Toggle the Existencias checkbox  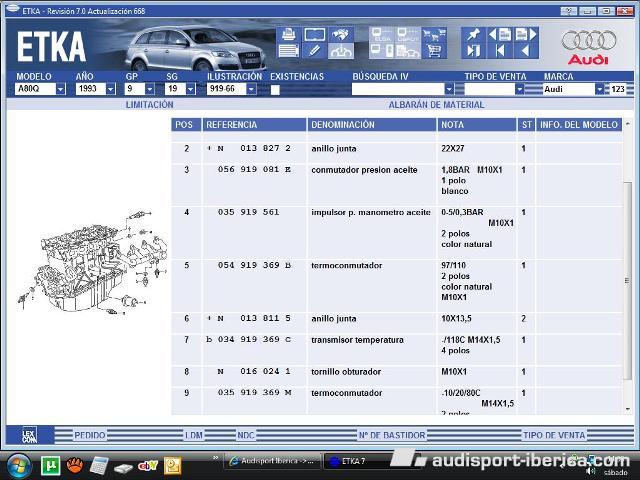[x=275, y=89]
